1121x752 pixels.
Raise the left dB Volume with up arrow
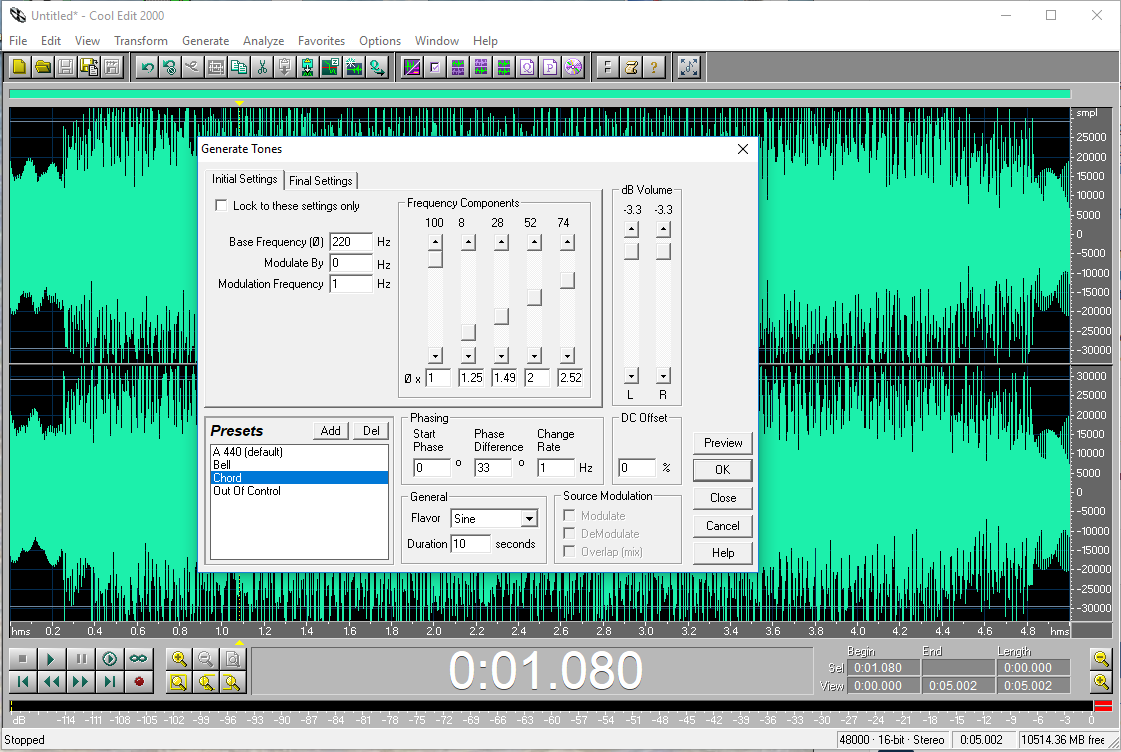(x=631, y=229)
